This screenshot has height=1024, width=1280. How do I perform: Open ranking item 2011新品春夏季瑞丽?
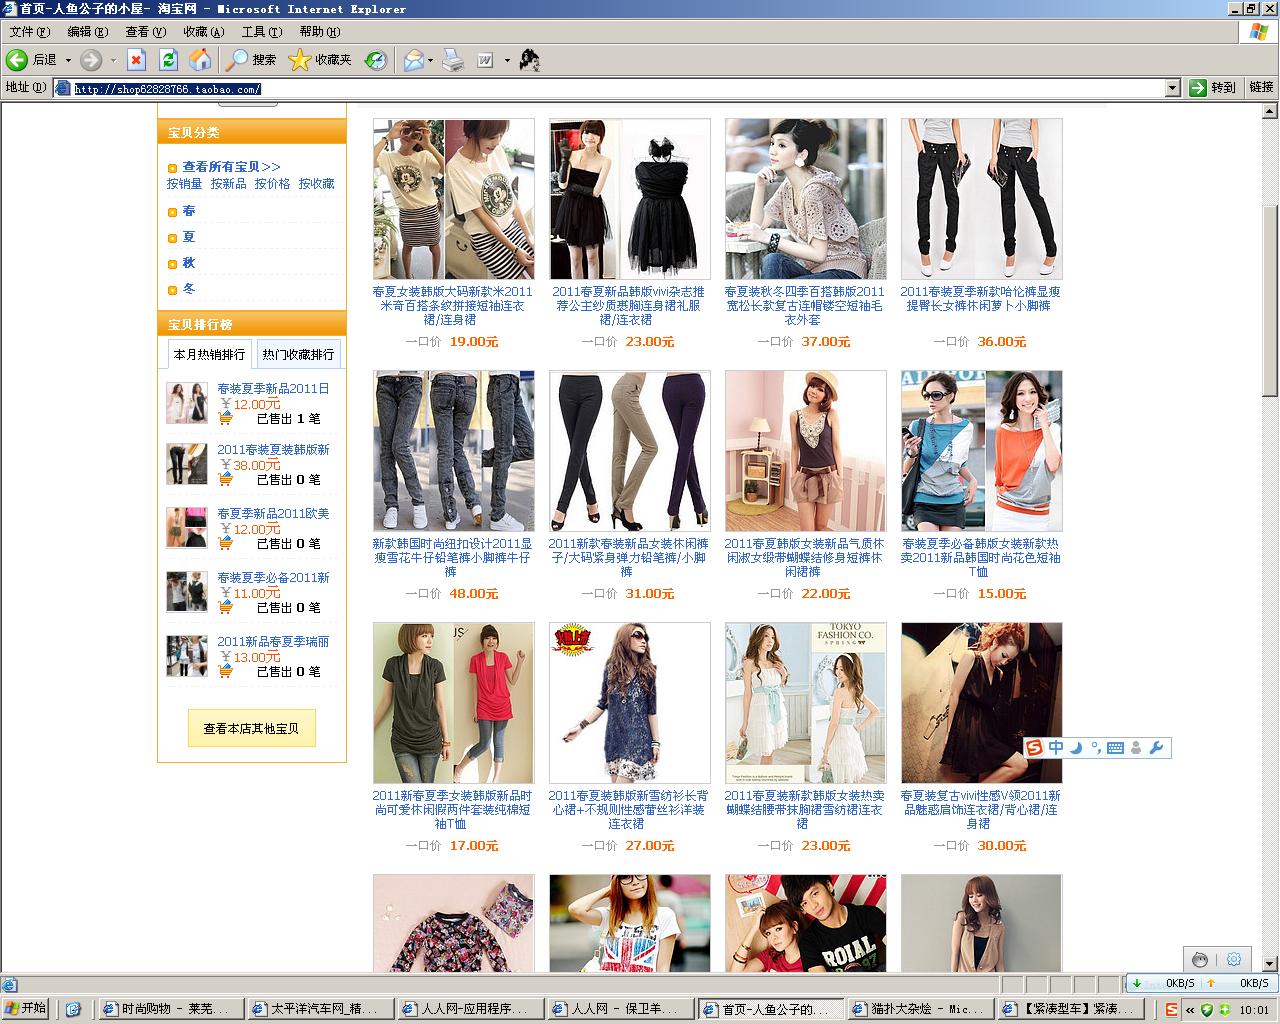coord(273,642)
